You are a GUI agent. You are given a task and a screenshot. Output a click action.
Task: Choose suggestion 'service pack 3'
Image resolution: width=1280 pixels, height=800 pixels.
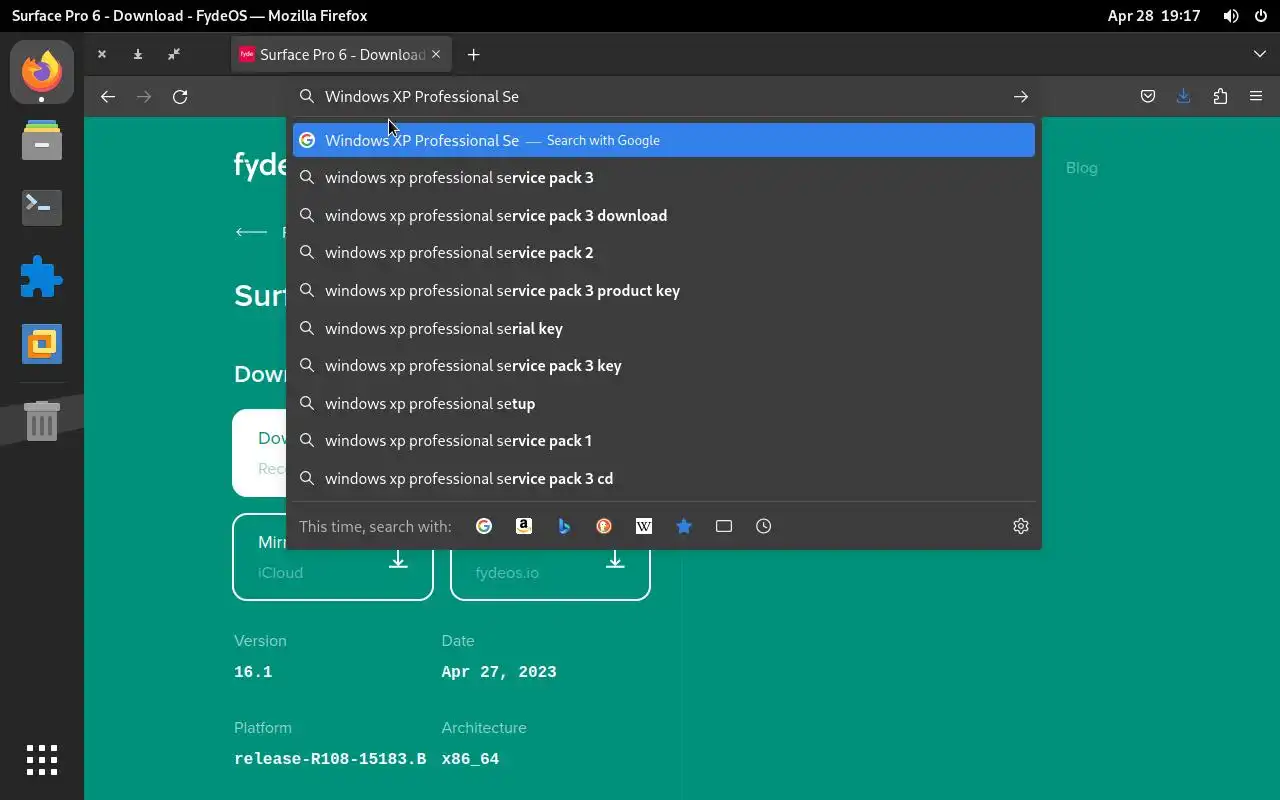point(664,178)
